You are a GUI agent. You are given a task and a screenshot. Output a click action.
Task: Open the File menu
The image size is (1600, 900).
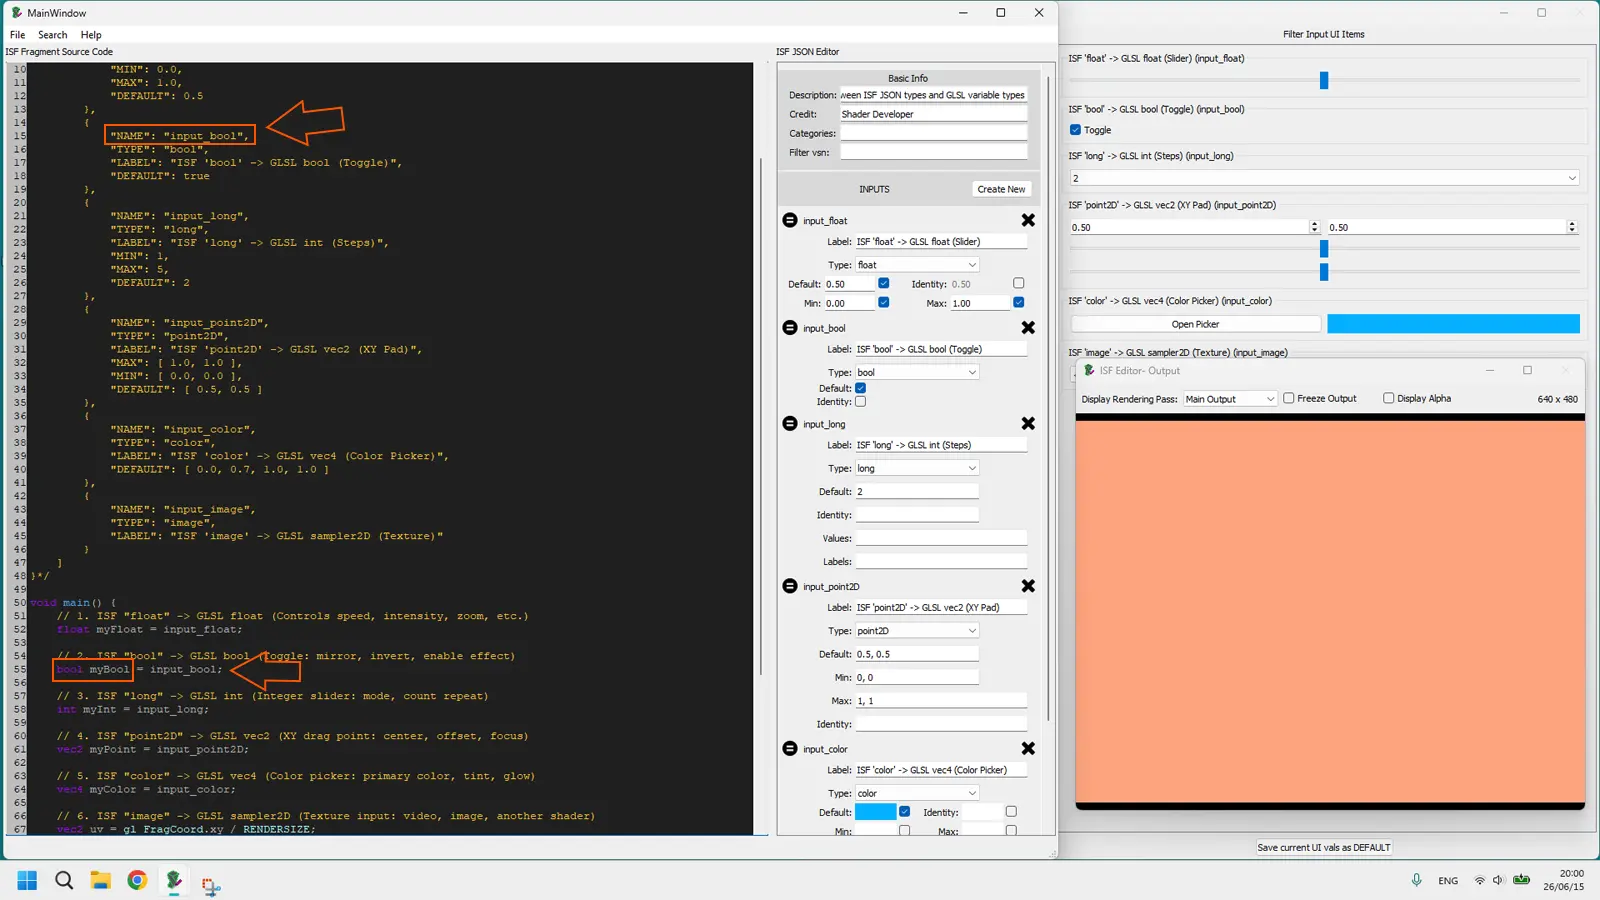(x=17, y=35)
